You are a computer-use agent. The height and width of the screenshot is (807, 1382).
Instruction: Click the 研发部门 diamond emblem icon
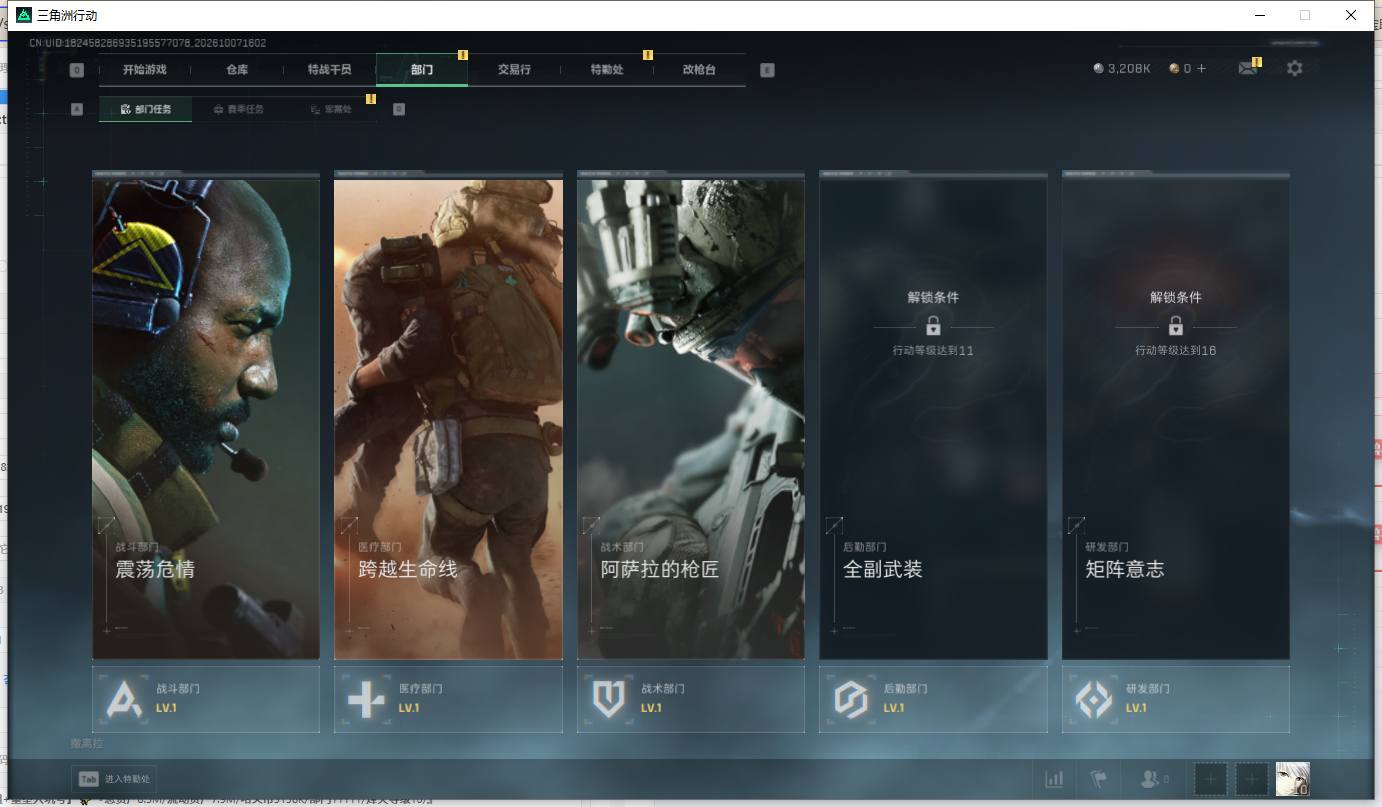coord(1093,699)
